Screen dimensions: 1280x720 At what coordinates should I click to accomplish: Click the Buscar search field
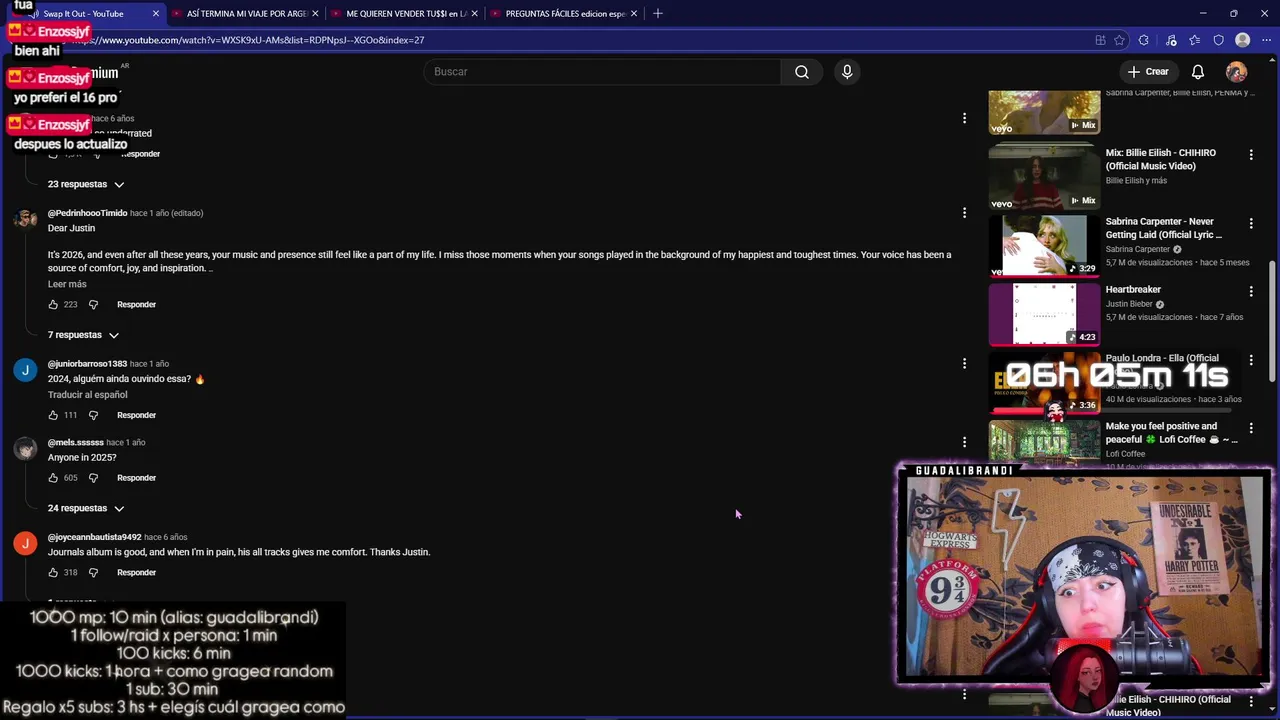click(x=602, y=72)
